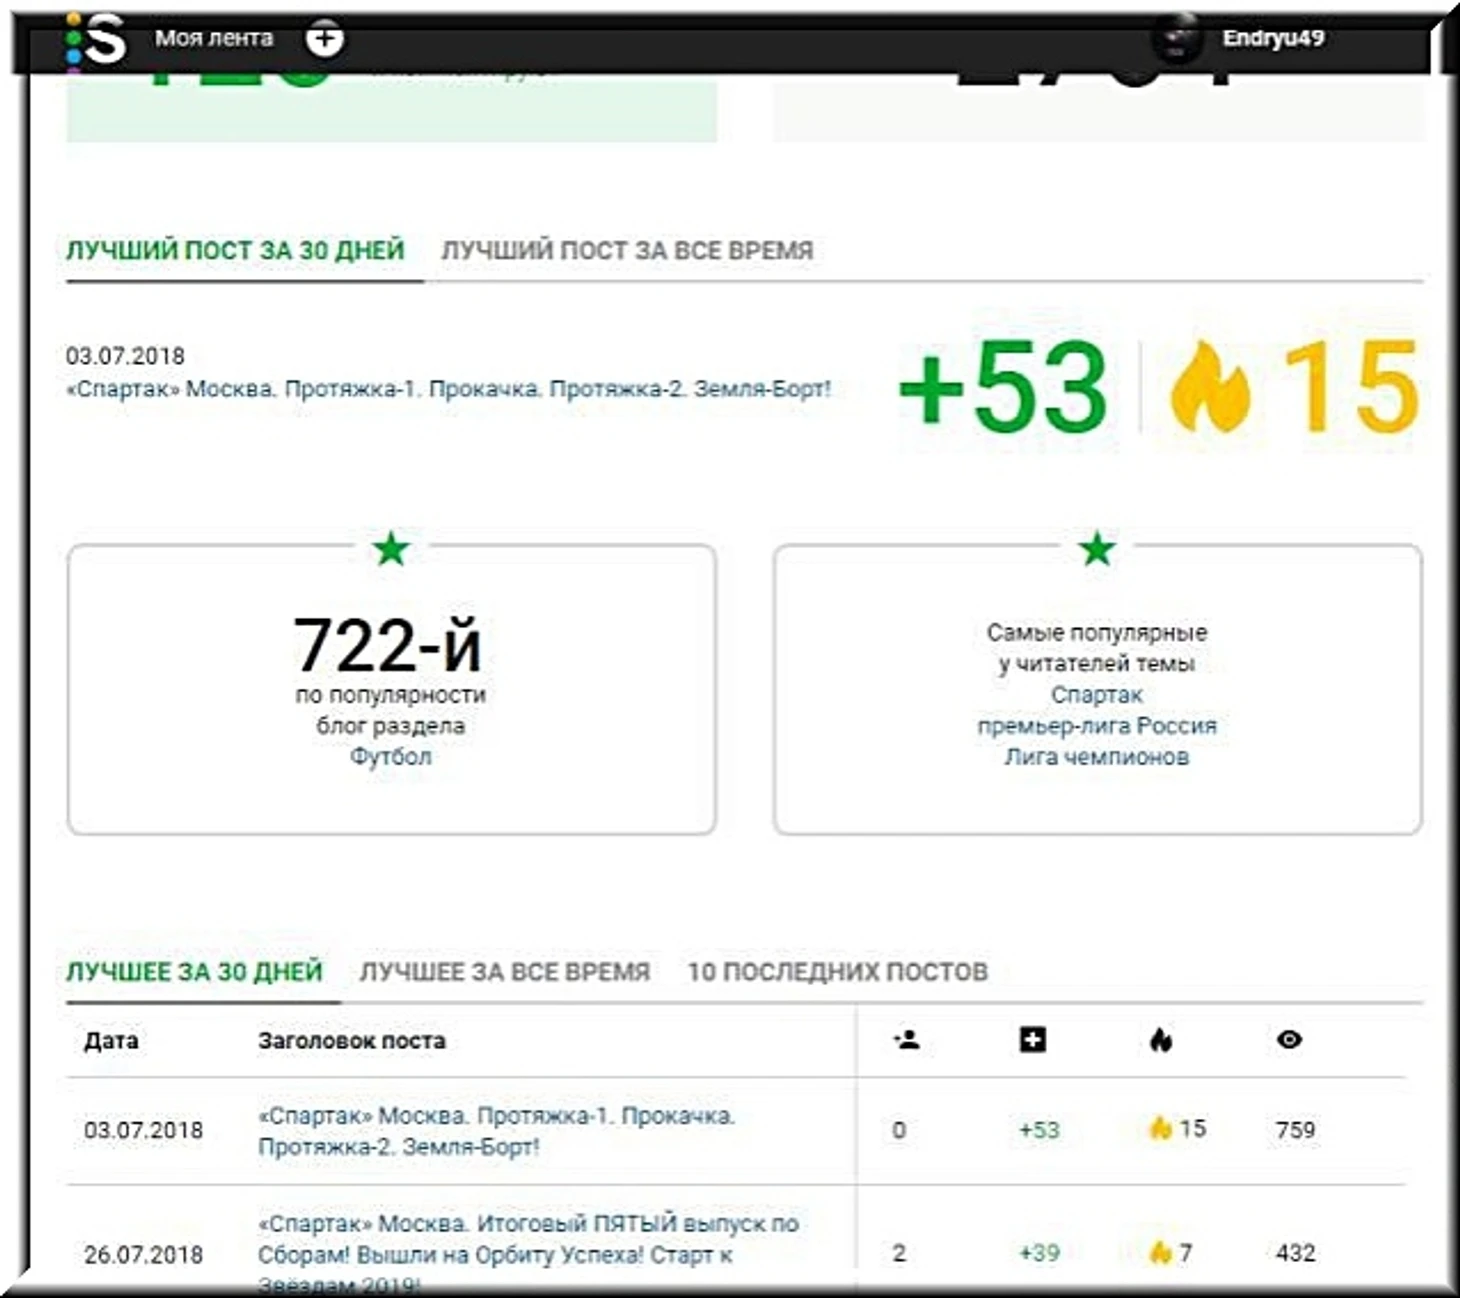Click the plus rating column icon in header
Screen dimensions: 1460x1298
coord(1032,1040)
